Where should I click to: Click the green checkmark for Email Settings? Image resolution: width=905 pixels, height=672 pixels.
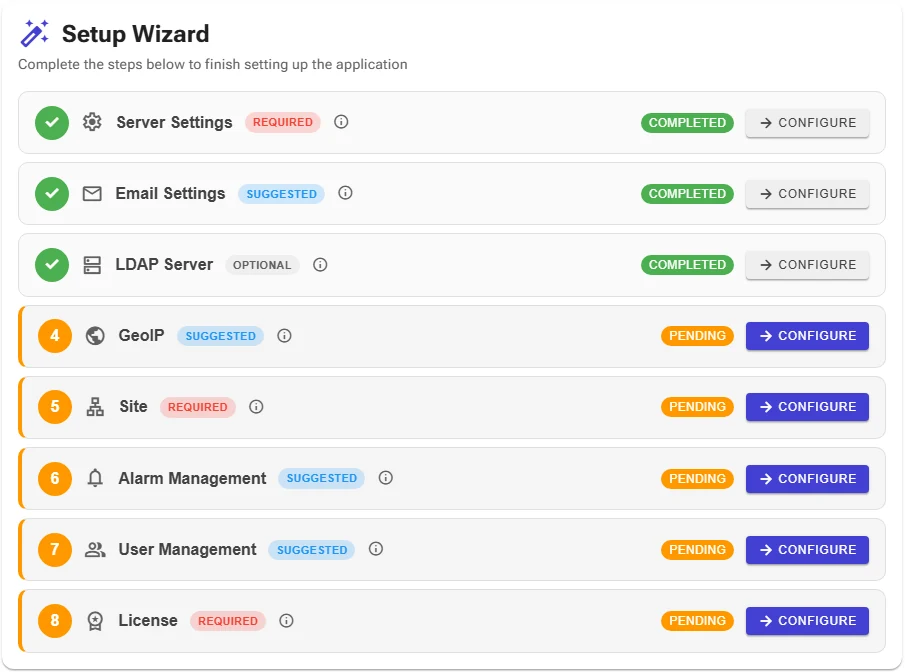coord(52,193)
